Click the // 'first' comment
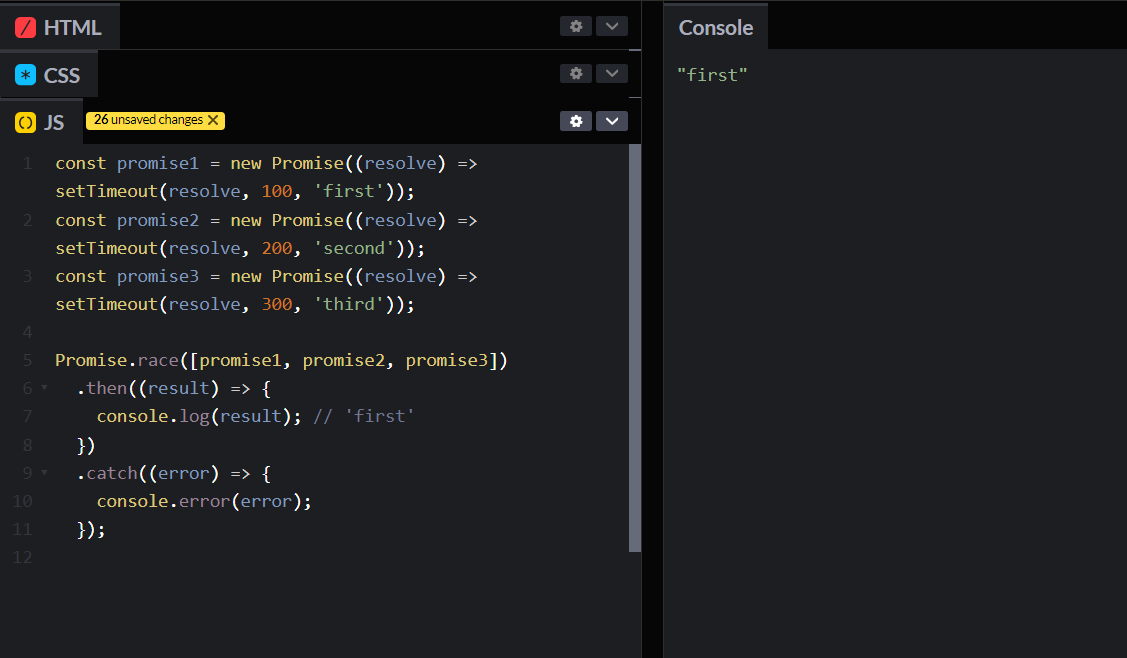Viewport: 1127px width, 658px height. click(x=364, y=416)
